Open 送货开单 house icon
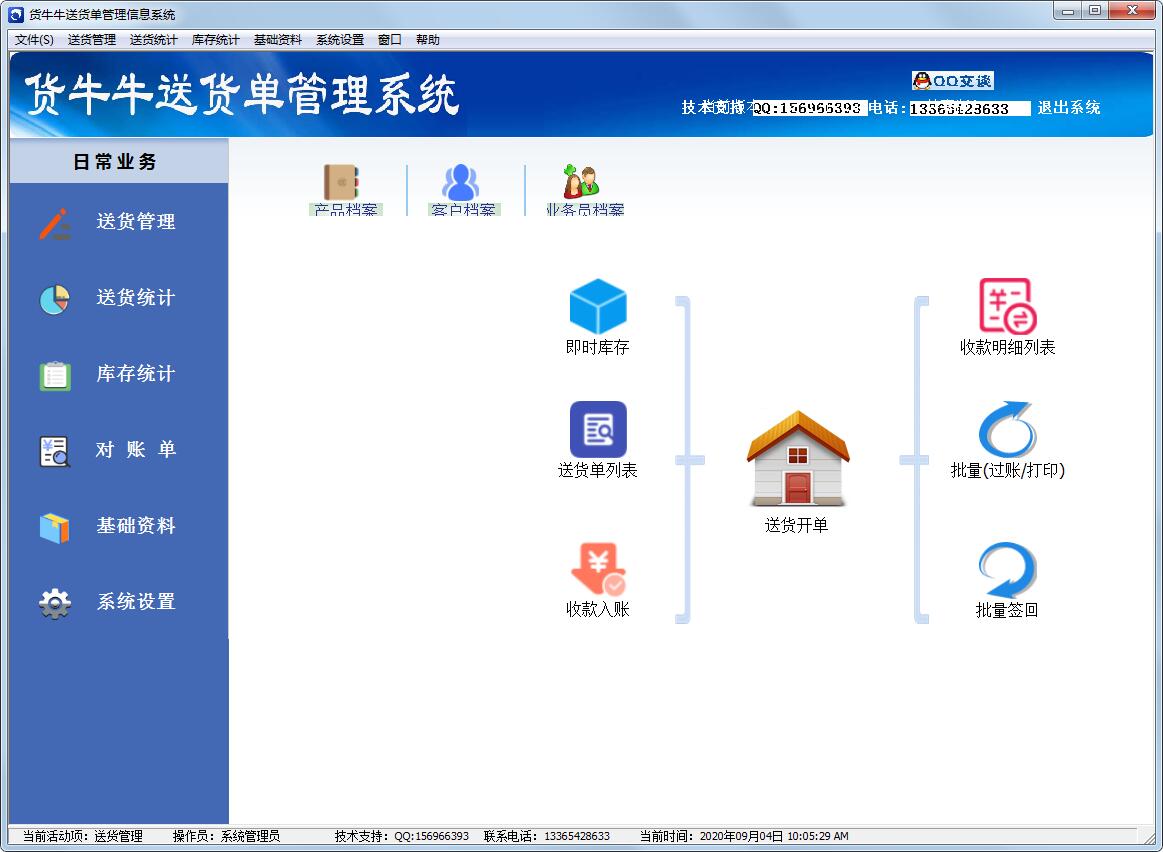 click(797, 461)
